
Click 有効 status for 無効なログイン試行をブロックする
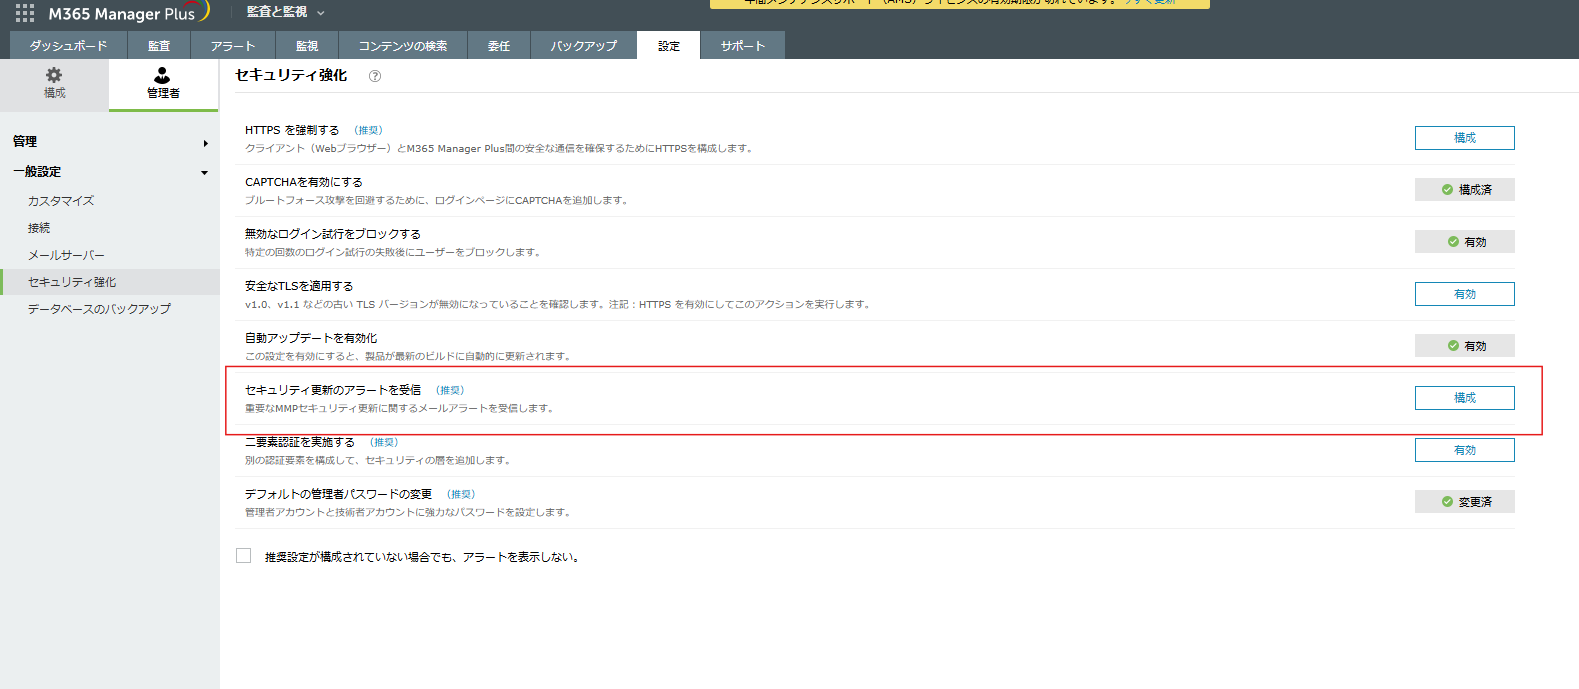(x=1464, y=242)
